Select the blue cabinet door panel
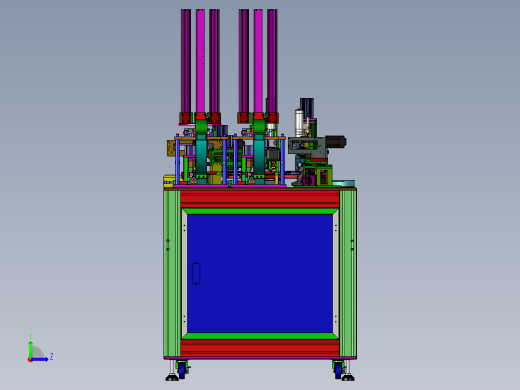Screen dimensions: 520x390 pos(260,274)
